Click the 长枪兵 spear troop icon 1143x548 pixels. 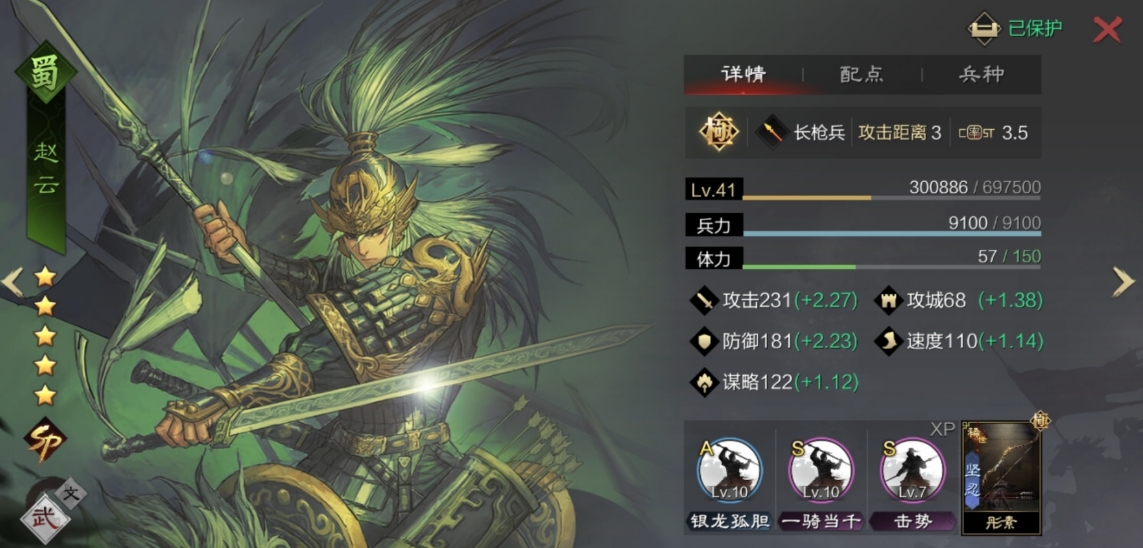pos(769,133)
